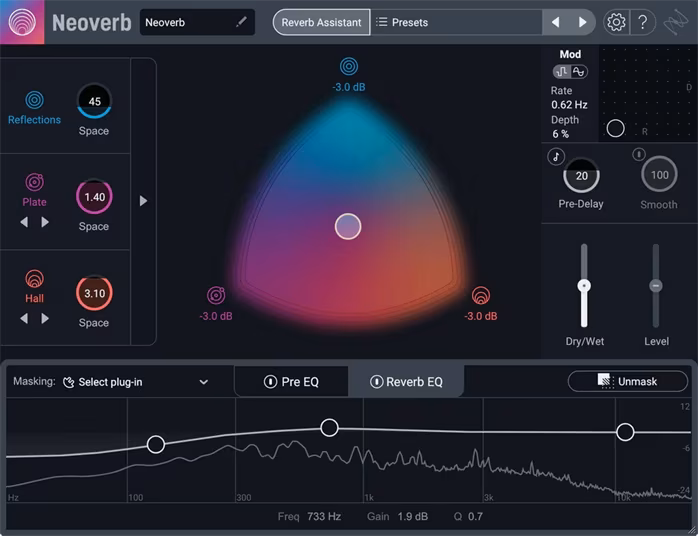This screenshot has width=698, height=536.
Task: Load the next preset with the right arrow
Action: (x=582, y=22)
